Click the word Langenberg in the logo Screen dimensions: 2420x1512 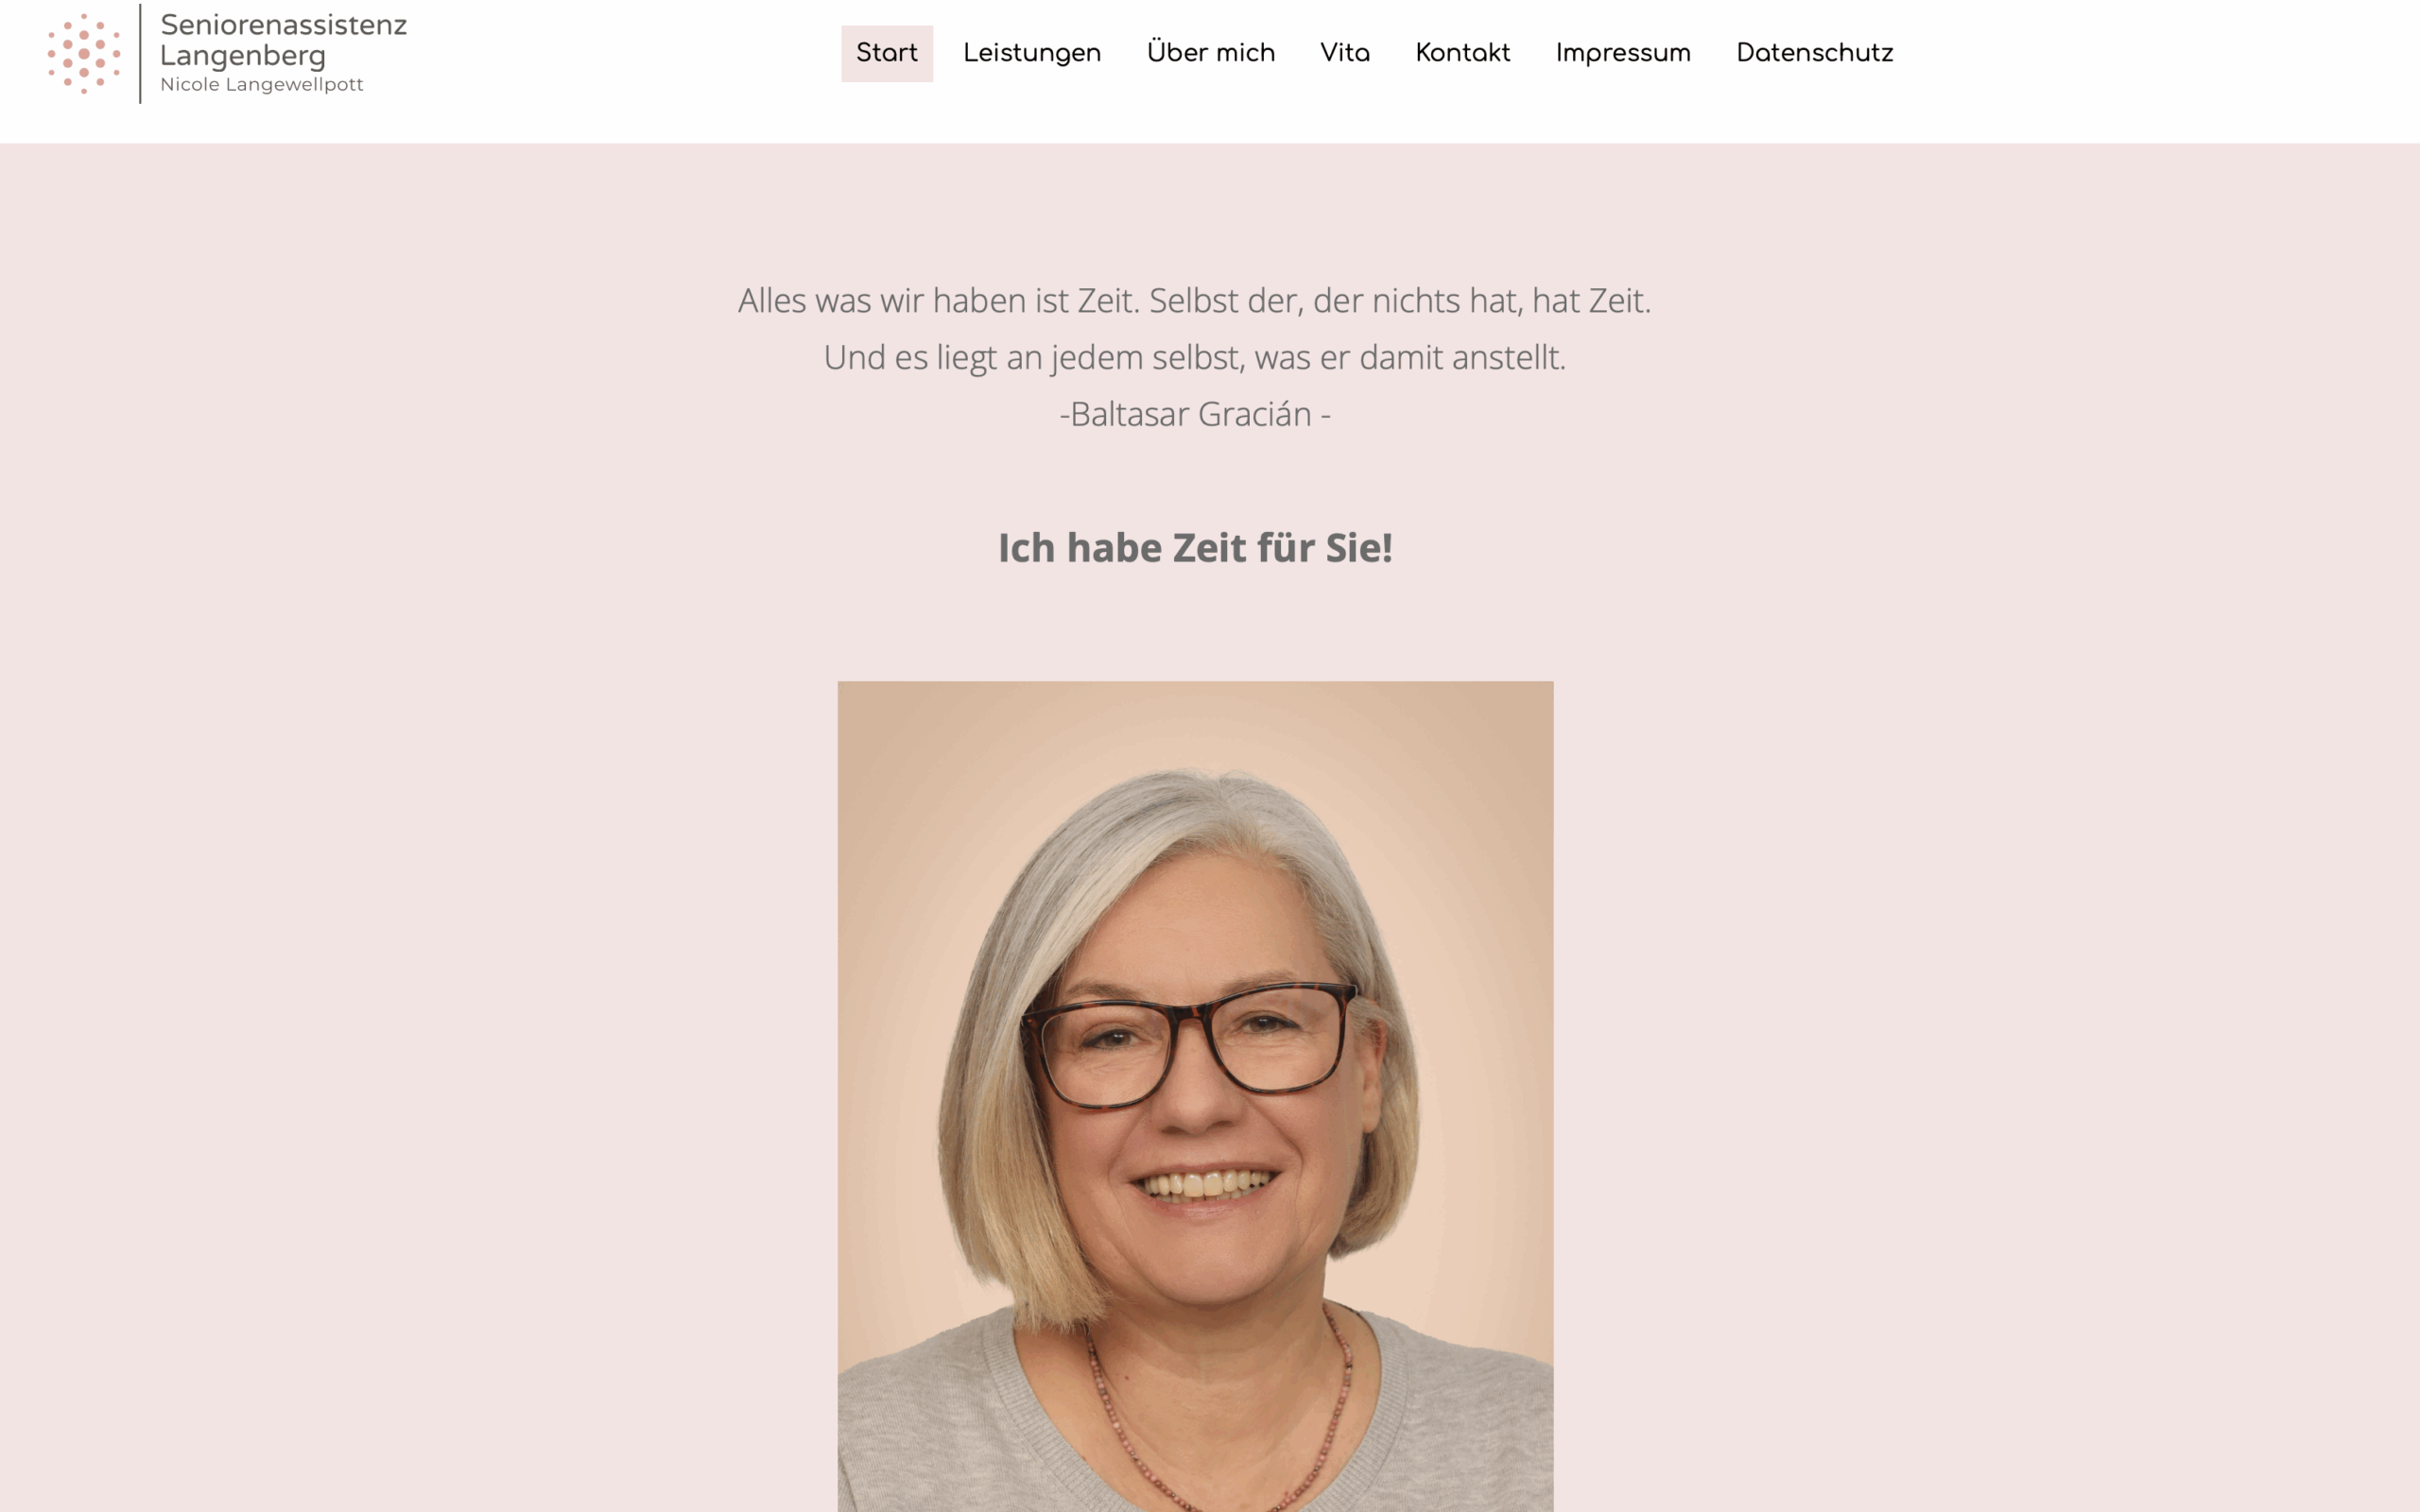(243, 56)
